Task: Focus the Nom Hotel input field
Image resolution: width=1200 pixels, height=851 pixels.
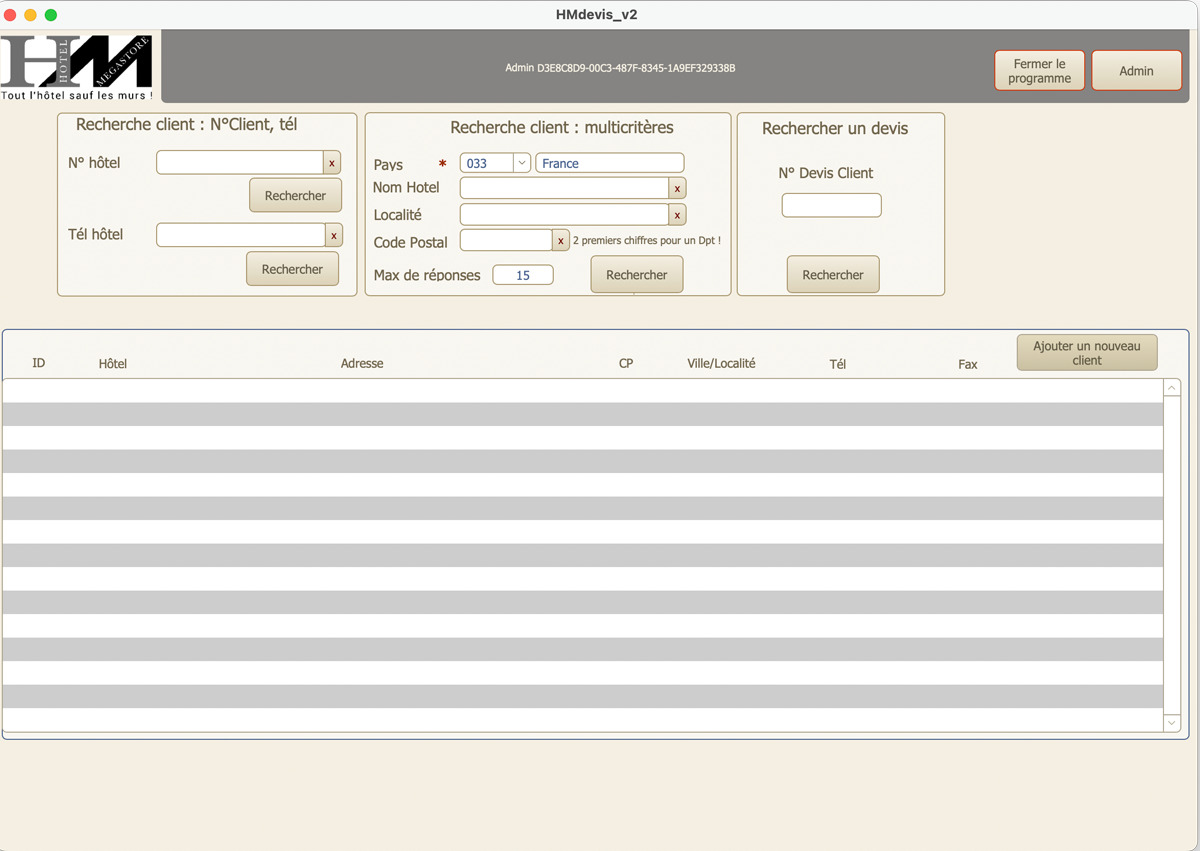Action: click(x=564, y=188)
